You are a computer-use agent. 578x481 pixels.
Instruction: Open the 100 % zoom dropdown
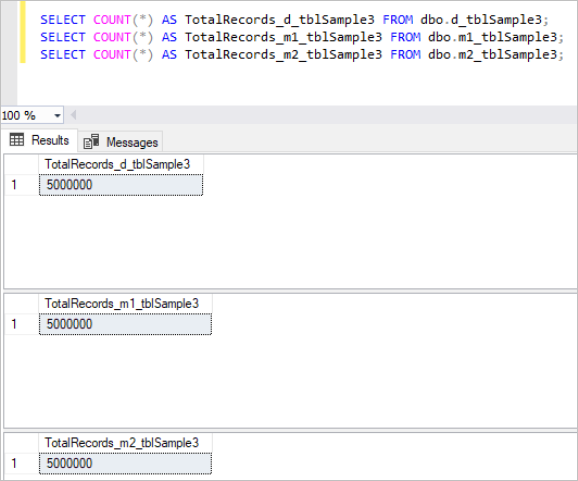click(x=57, y=116)
